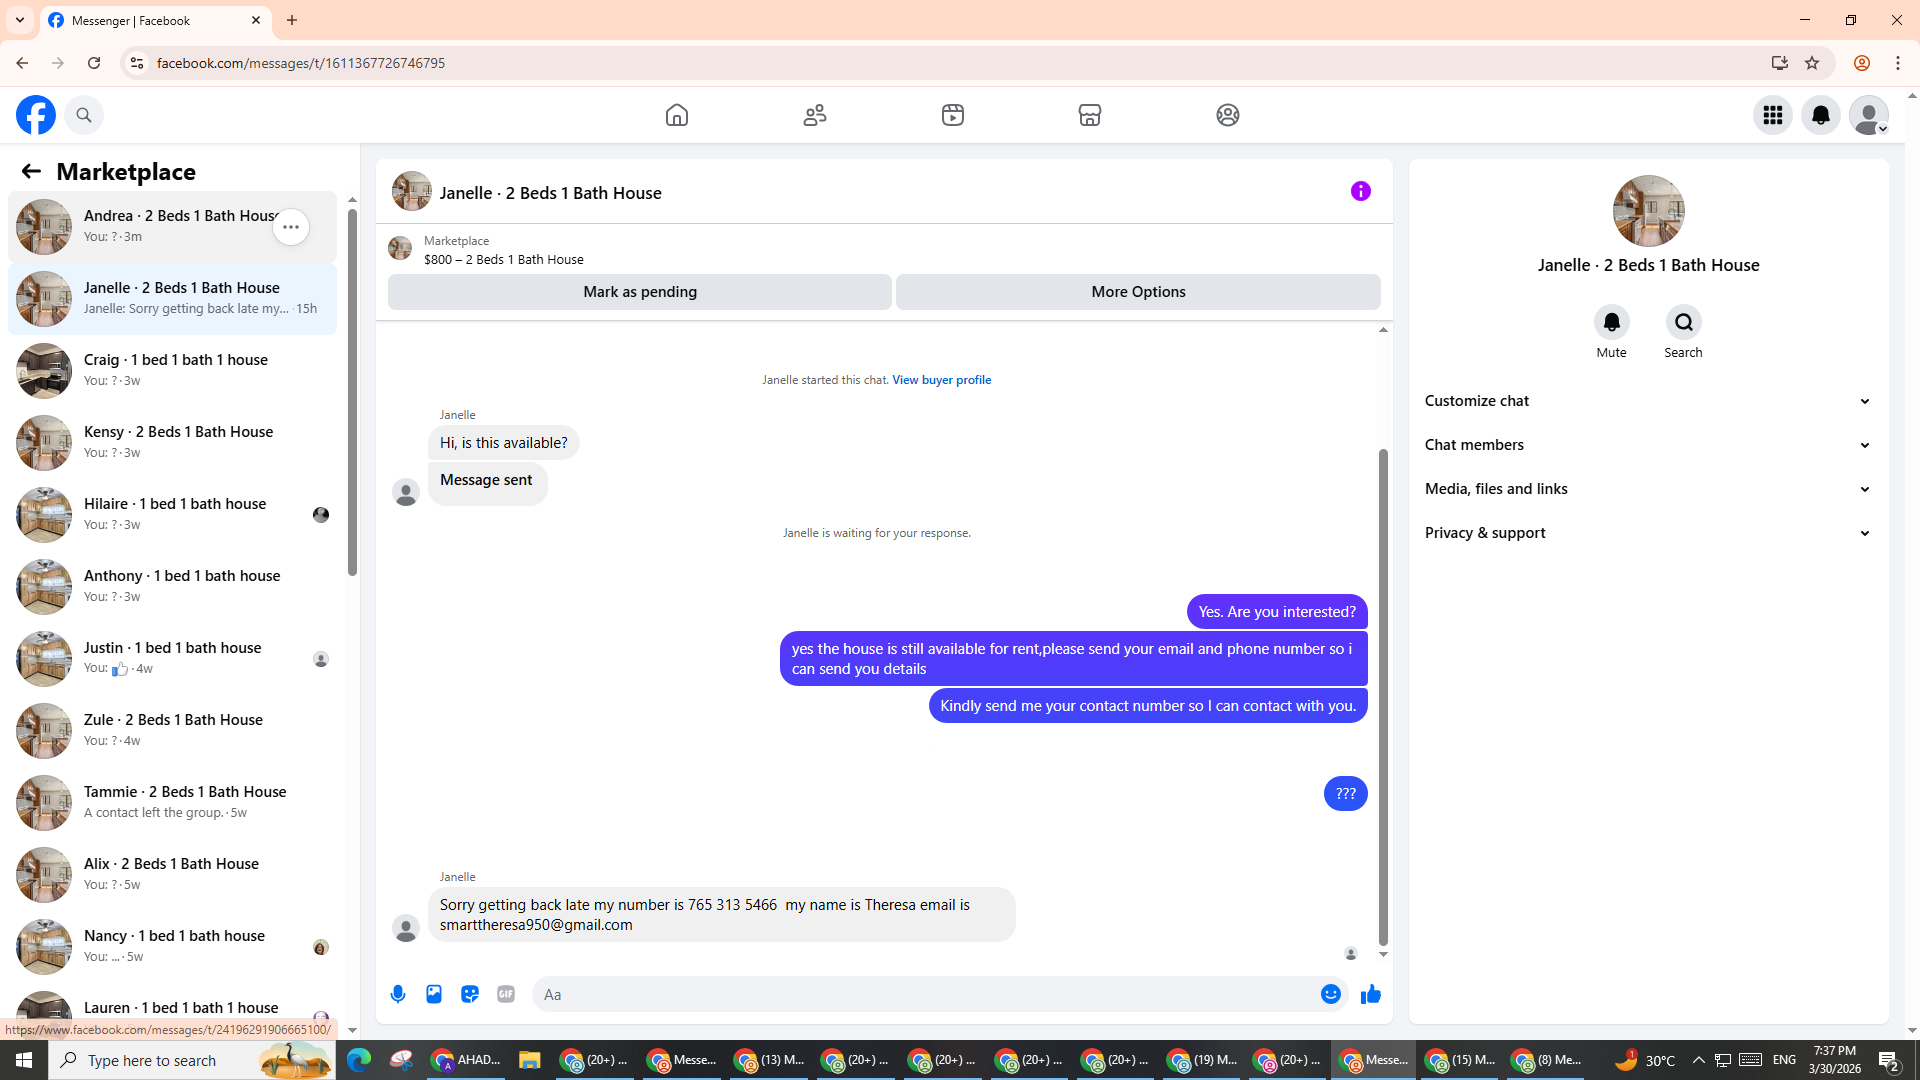Viewport: 1920px width, 1080px height.
Task: Open Marketplace from top navigation
Action: click(x=1090, y=115)
